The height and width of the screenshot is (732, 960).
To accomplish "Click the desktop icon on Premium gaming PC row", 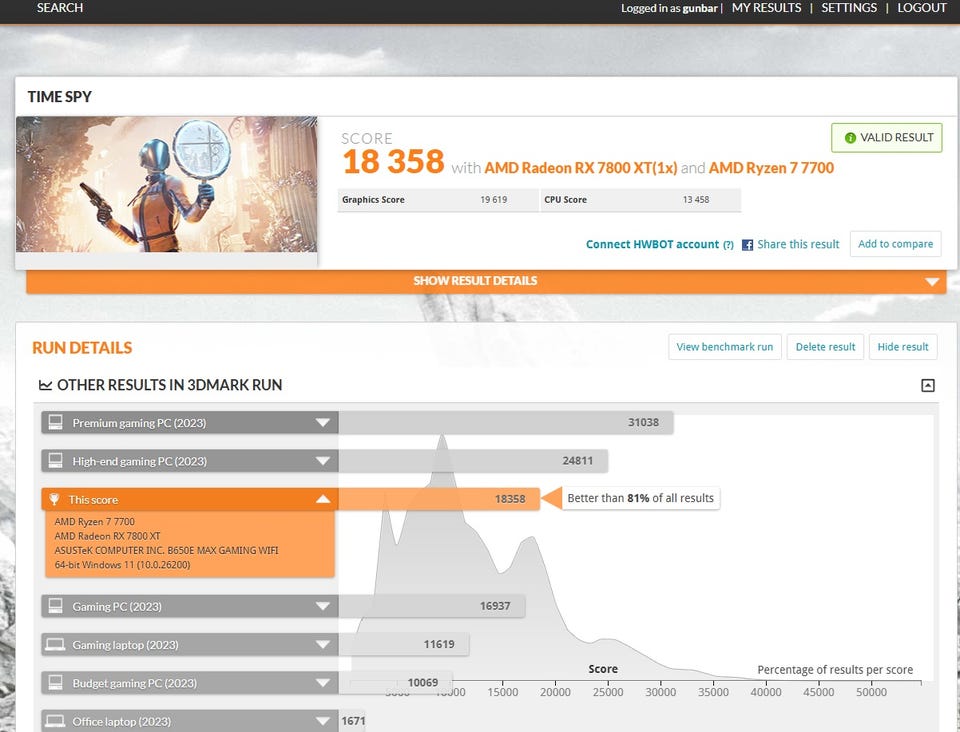I will click(56, 423).
